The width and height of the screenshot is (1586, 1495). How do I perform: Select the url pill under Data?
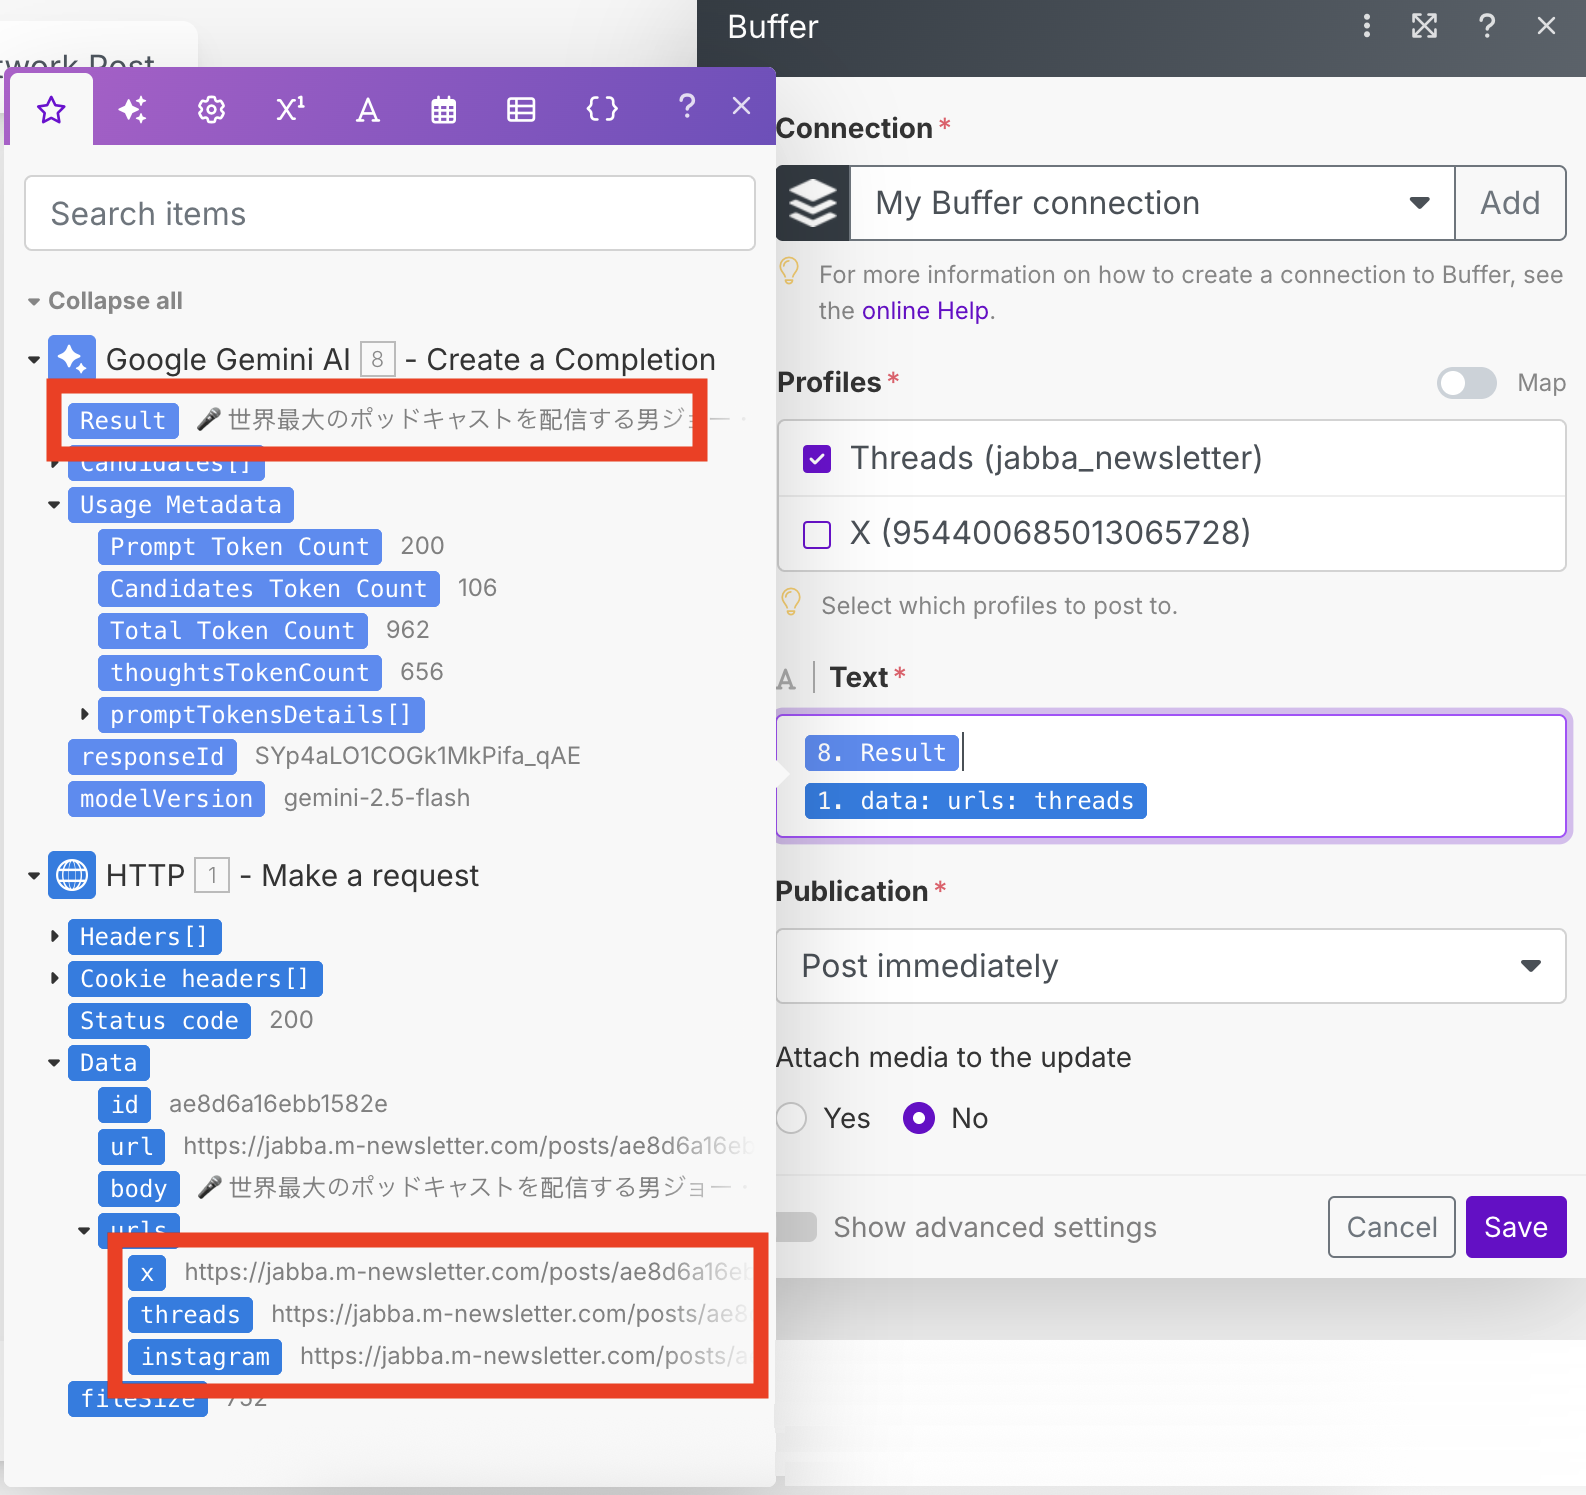tap(132, 1147)
